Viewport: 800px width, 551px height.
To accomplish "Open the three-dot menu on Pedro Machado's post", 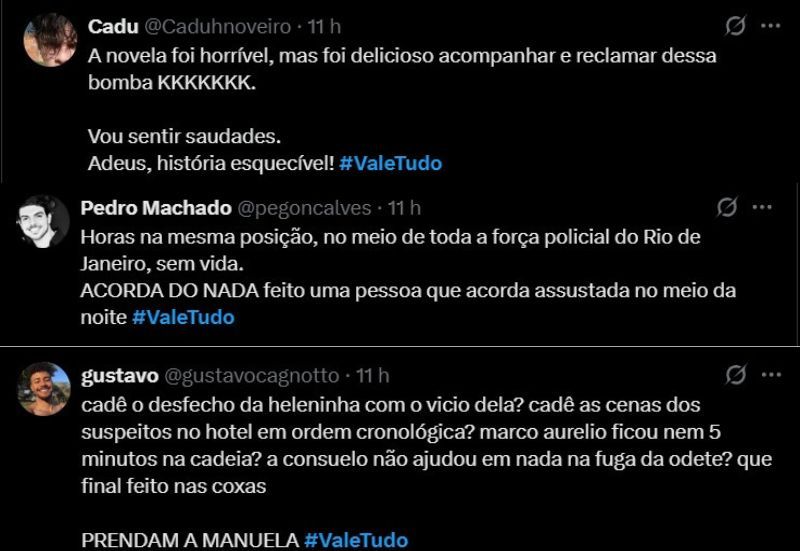I will [x=762, y=207].
